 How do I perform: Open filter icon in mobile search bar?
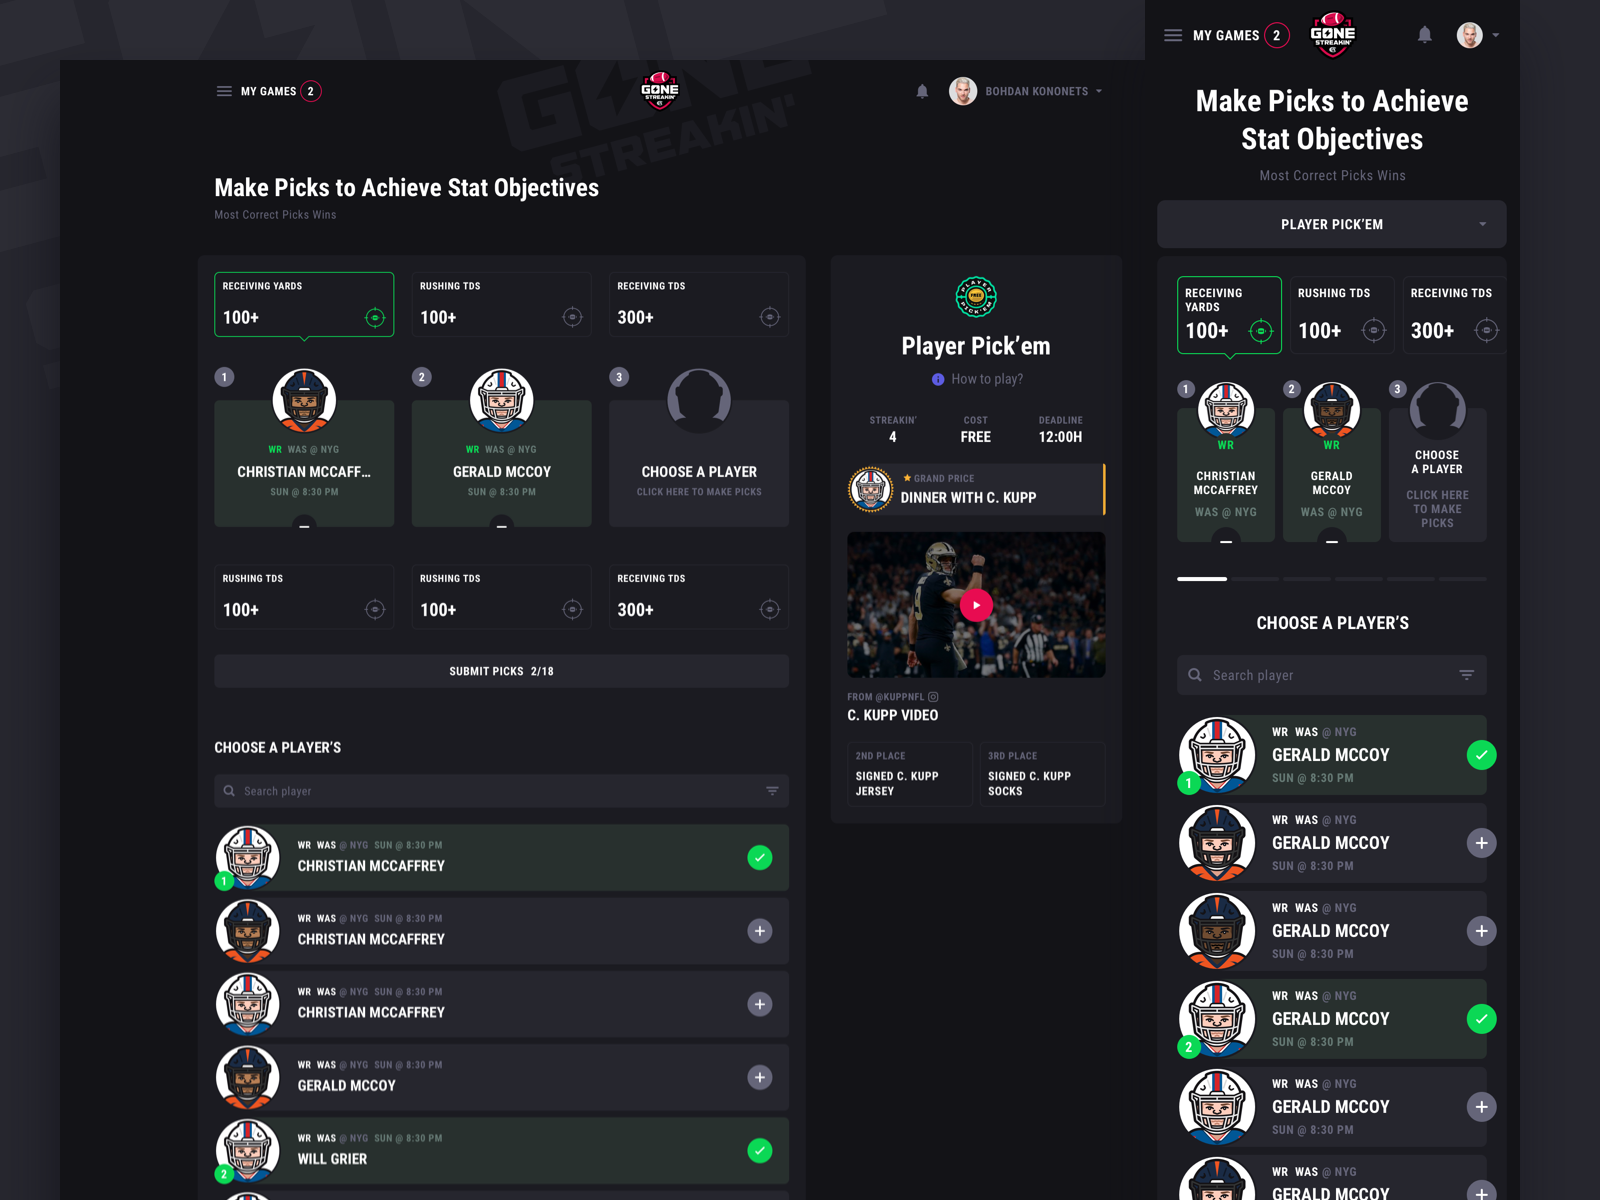click(x=1466, y=675)
